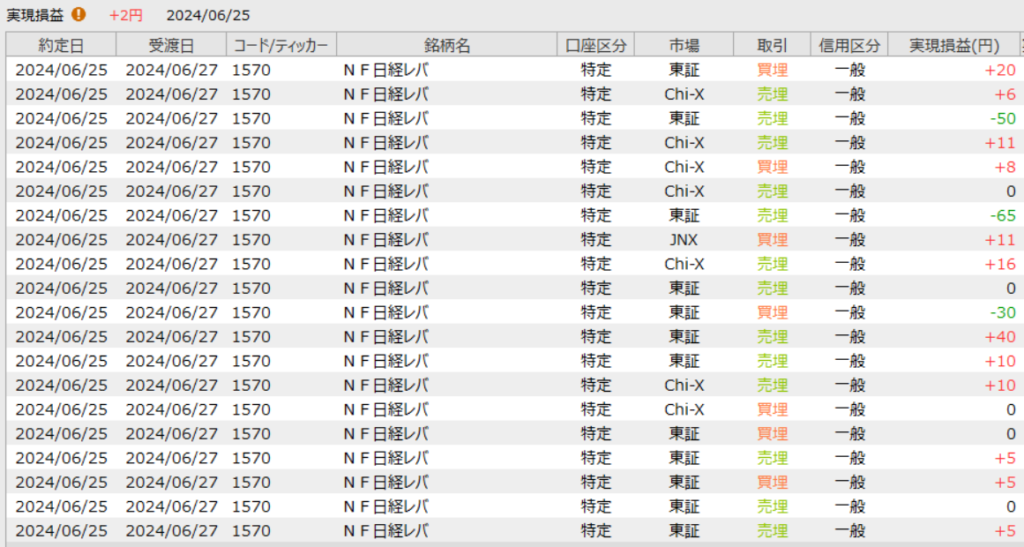Click the 実現損益 panel title

[35, 14]
